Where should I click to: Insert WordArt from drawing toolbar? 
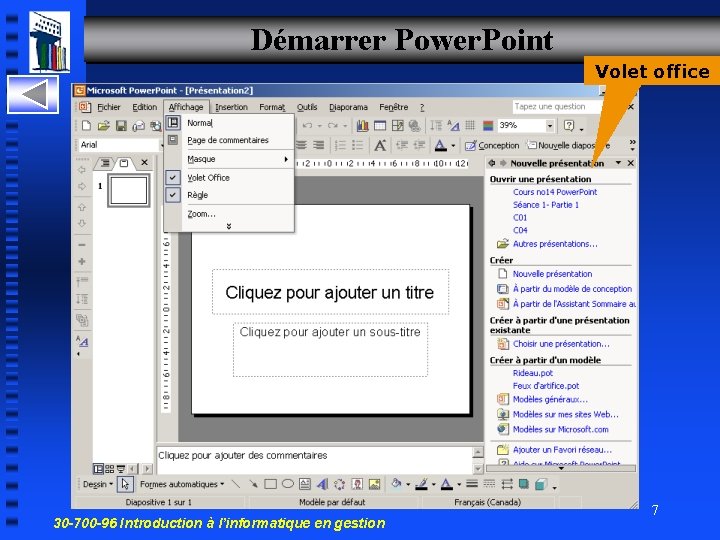[x=322, y=484]
